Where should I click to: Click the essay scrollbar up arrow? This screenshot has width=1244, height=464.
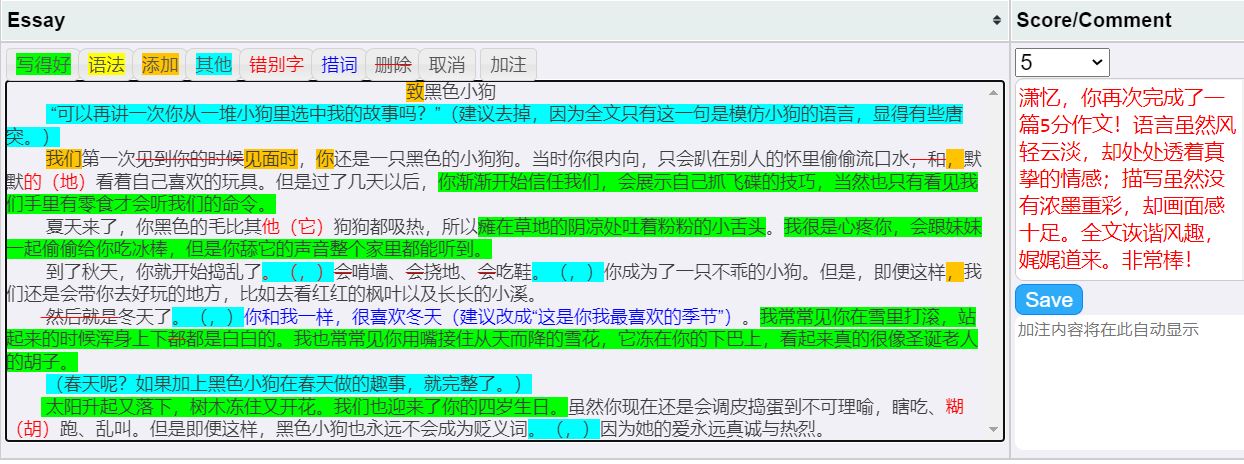[x=993, y=93]
